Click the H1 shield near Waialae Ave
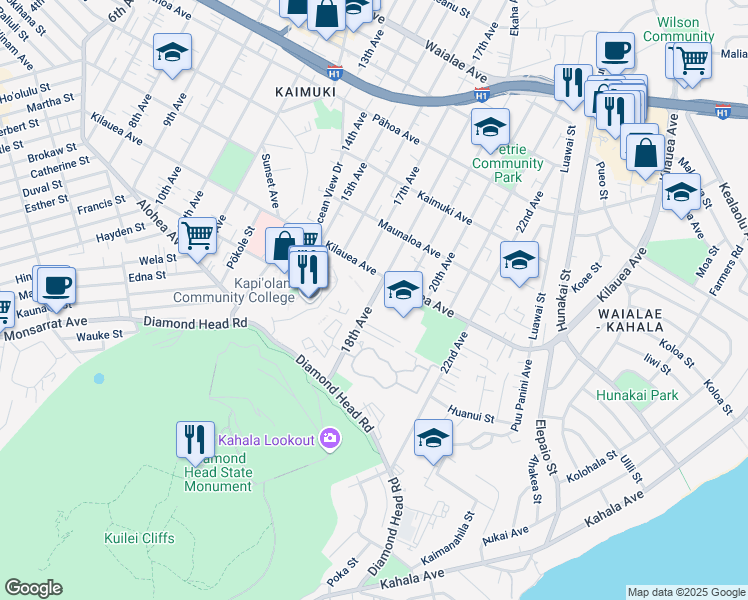The height and width of the screenshot is (600, 748). 482,95
